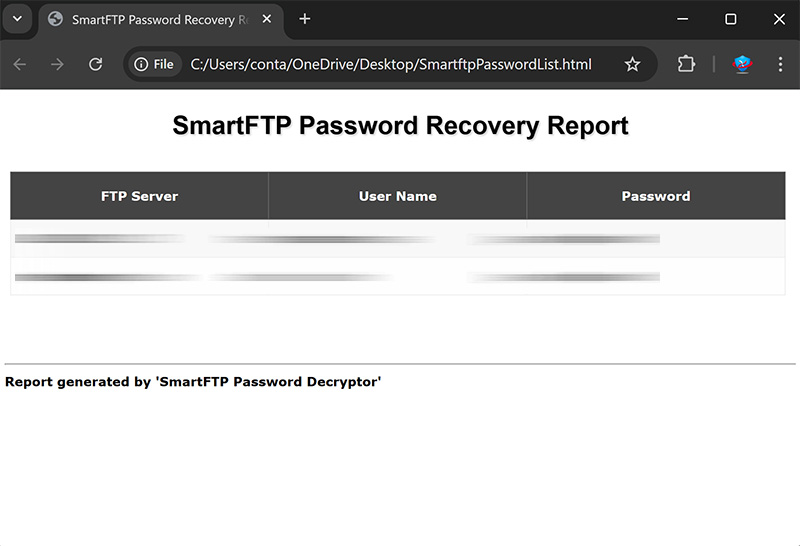
Task: Click the SmartFTP Password Recovery Report heading
Action: coord(400,126)
